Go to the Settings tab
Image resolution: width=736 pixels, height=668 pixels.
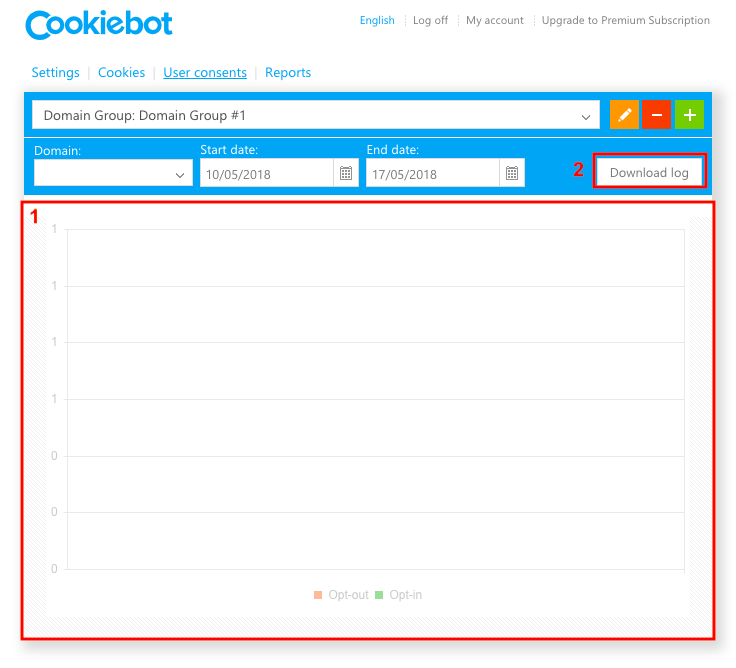[x=55, y=73]
